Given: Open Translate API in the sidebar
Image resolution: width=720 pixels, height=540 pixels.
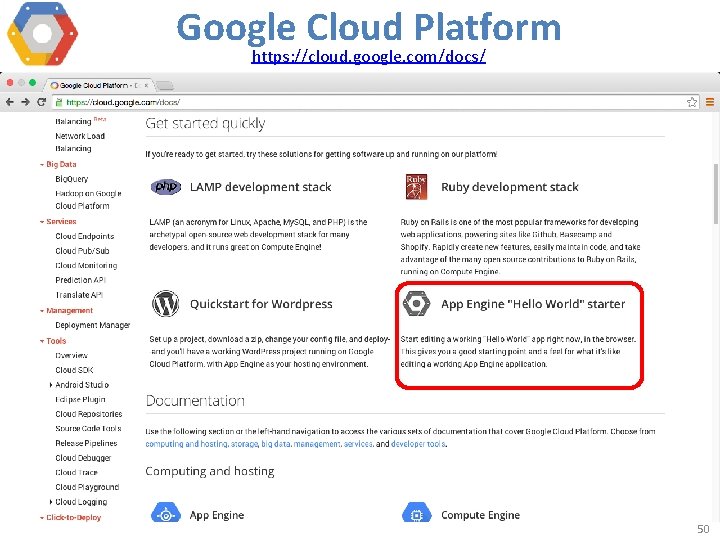Looking at the screenshot, I should point(79,295).
